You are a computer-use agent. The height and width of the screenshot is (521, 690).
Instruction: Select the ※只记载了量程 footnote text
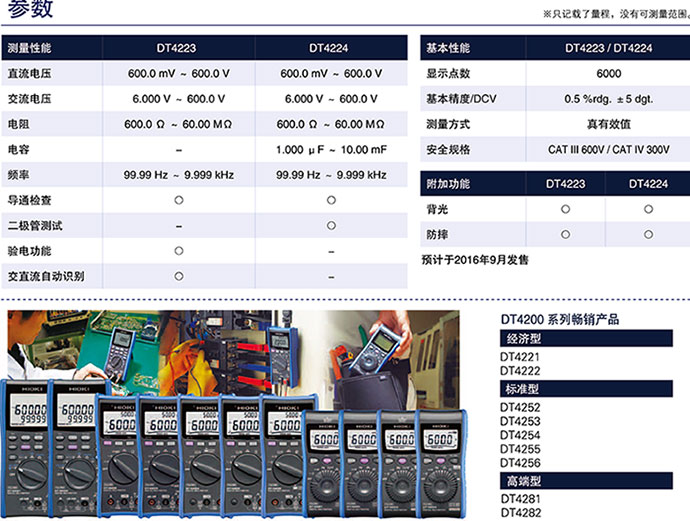[616, 14]
